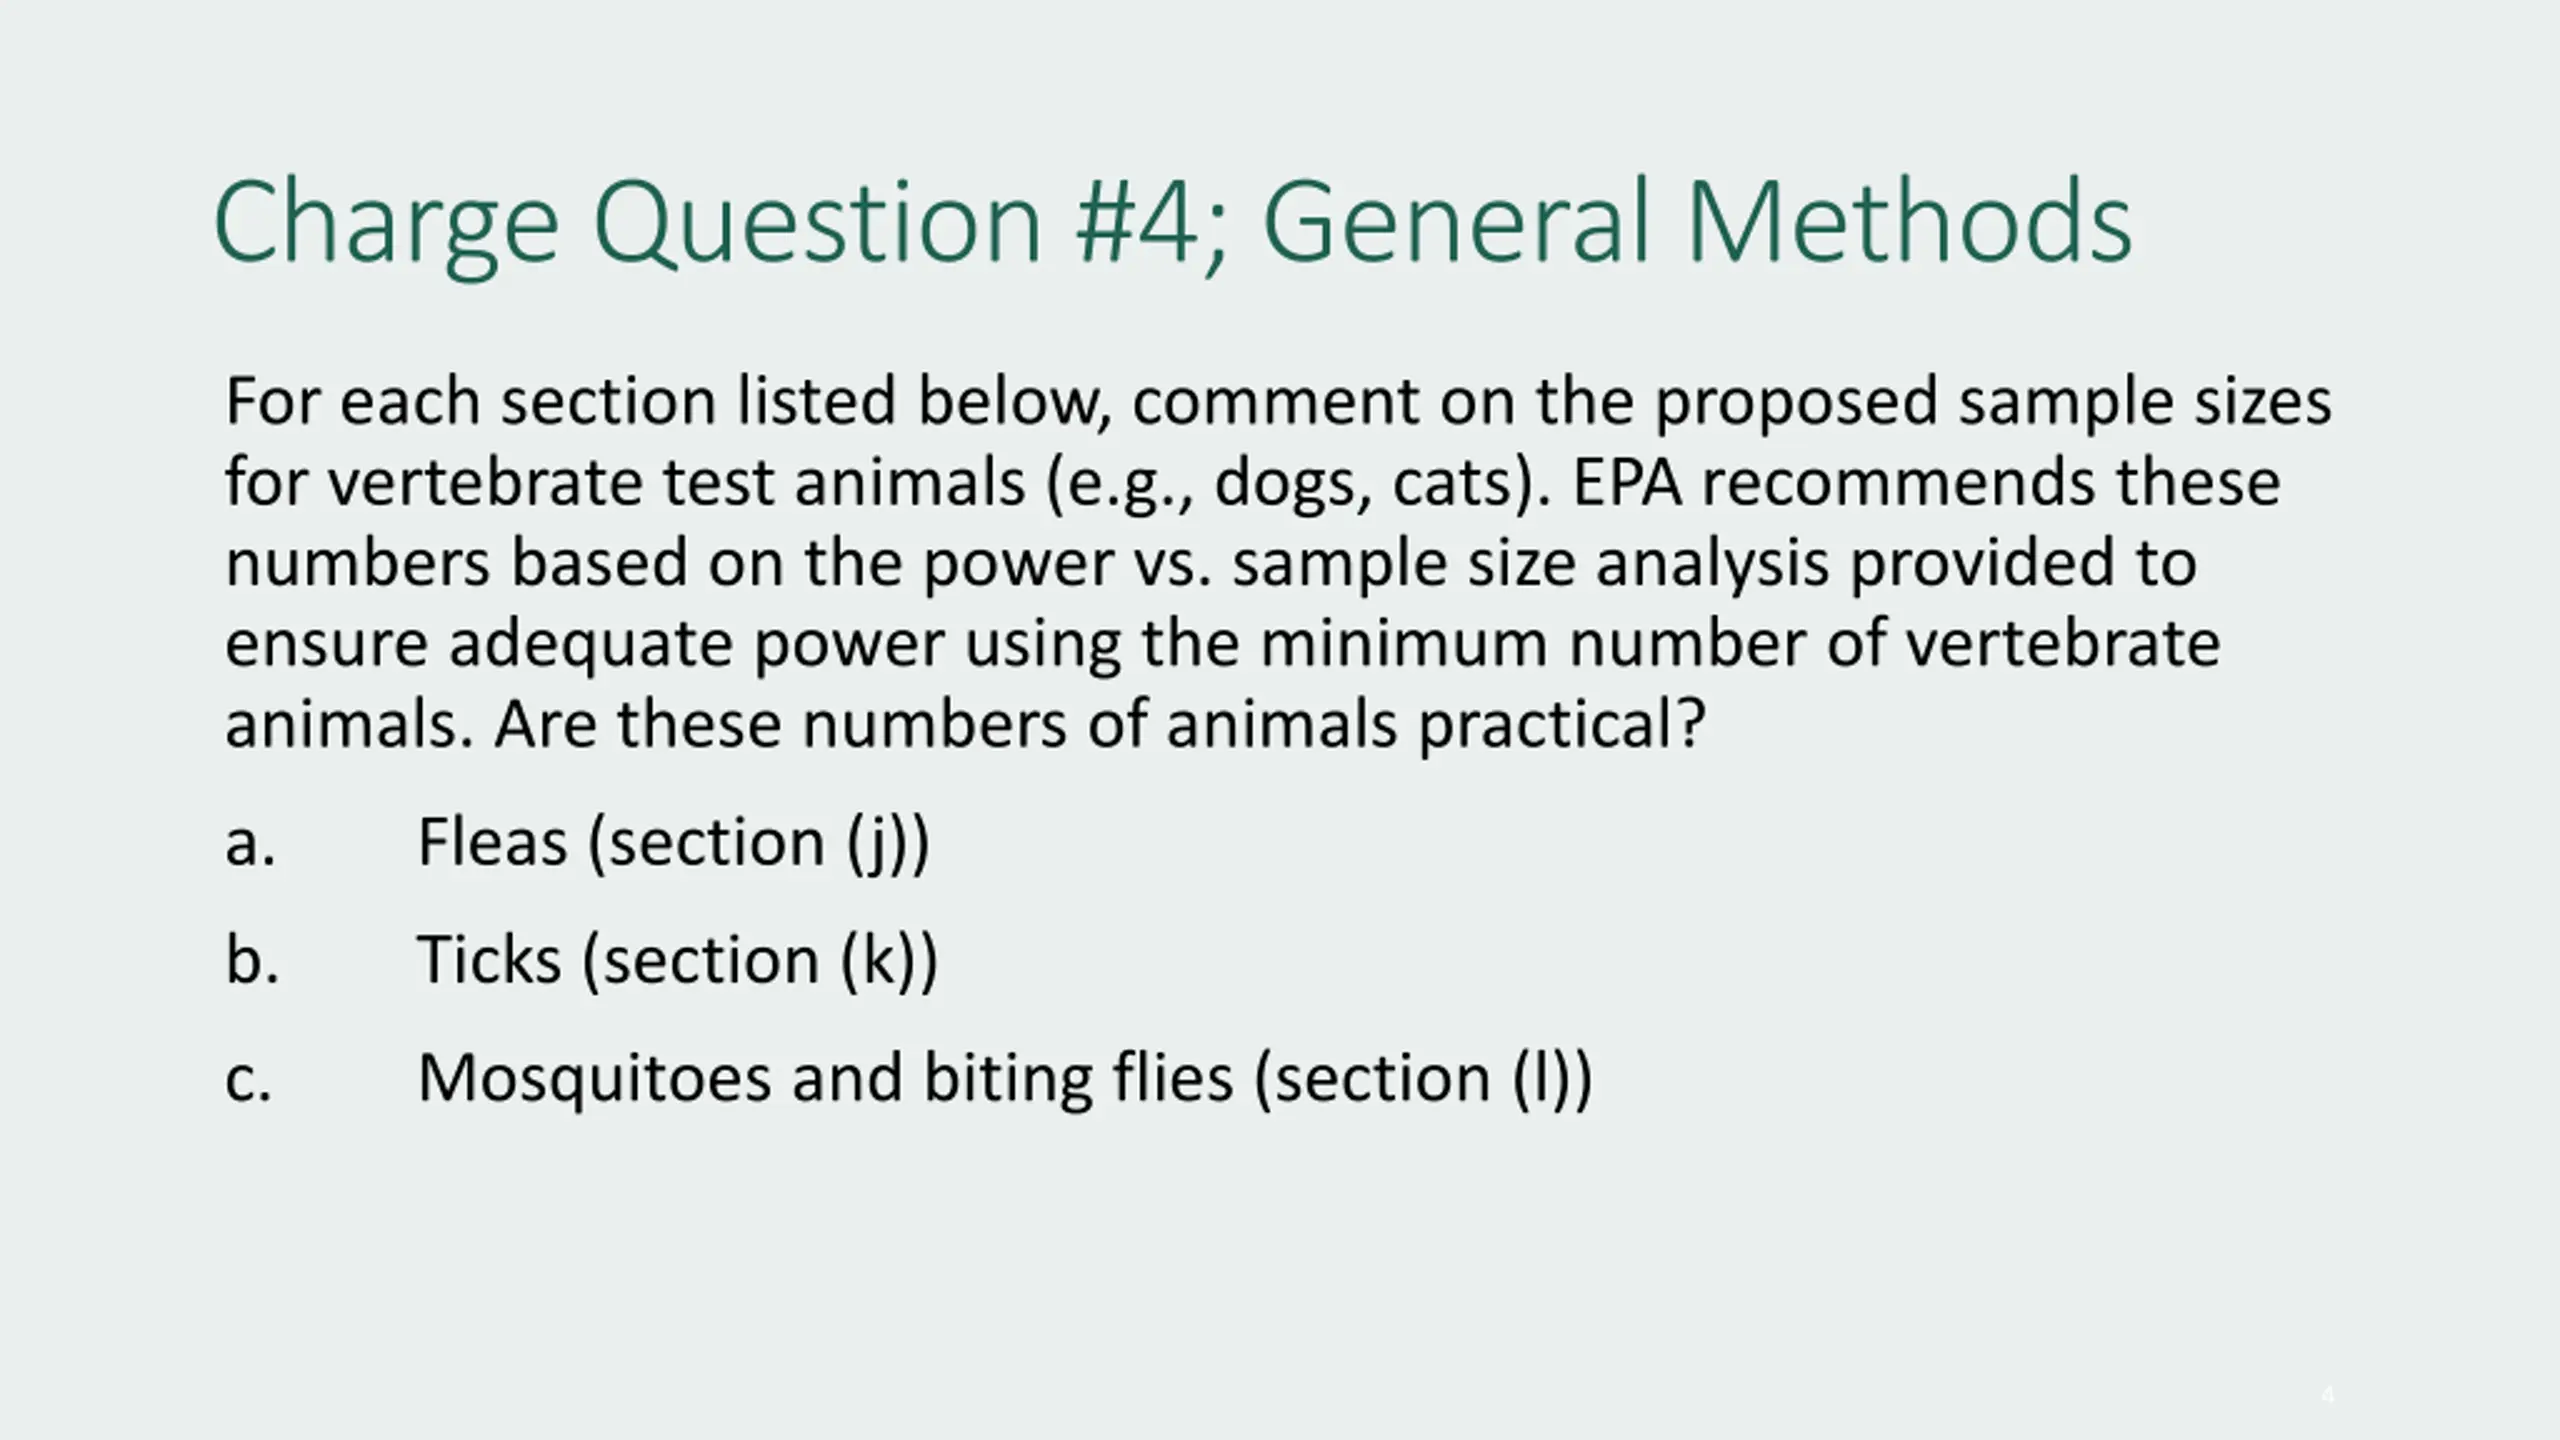Select the "Fleas (section (j))" list item
Image resolution: width=2560 pixels, height=1440 pixels.
tap(673, 842)
